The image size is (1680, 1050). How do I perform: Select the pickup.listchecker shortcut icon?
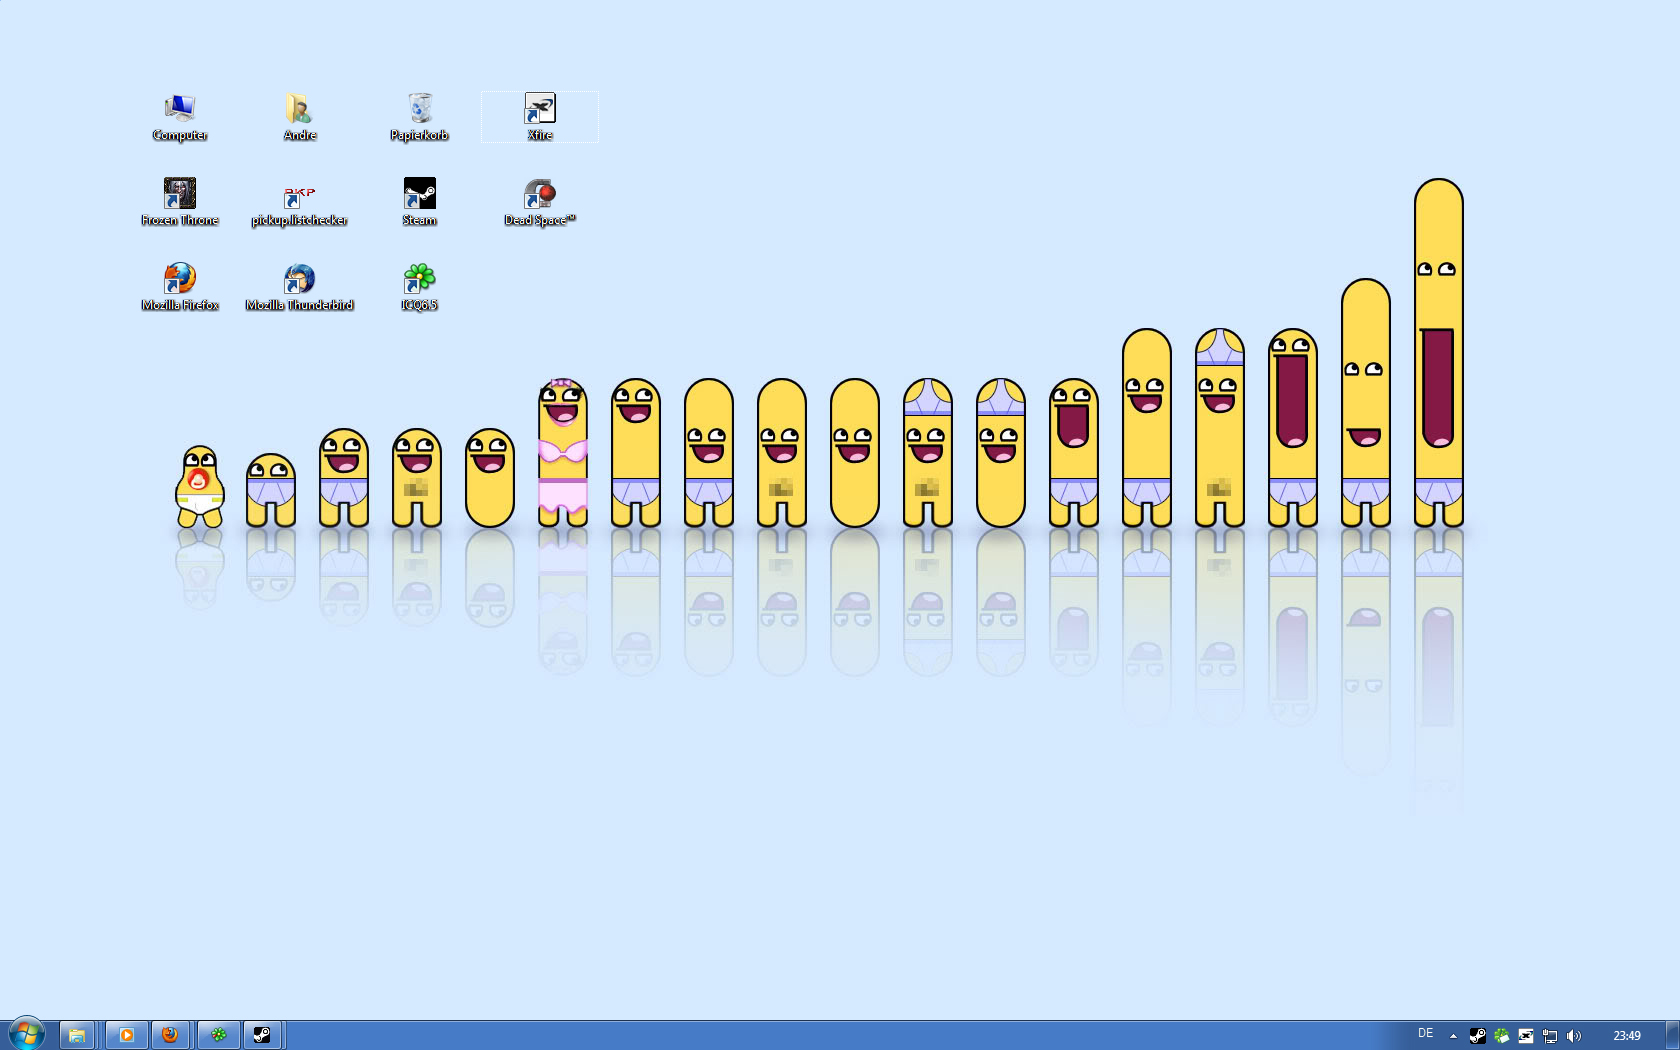pyautogui.click(x=299, y=203)
